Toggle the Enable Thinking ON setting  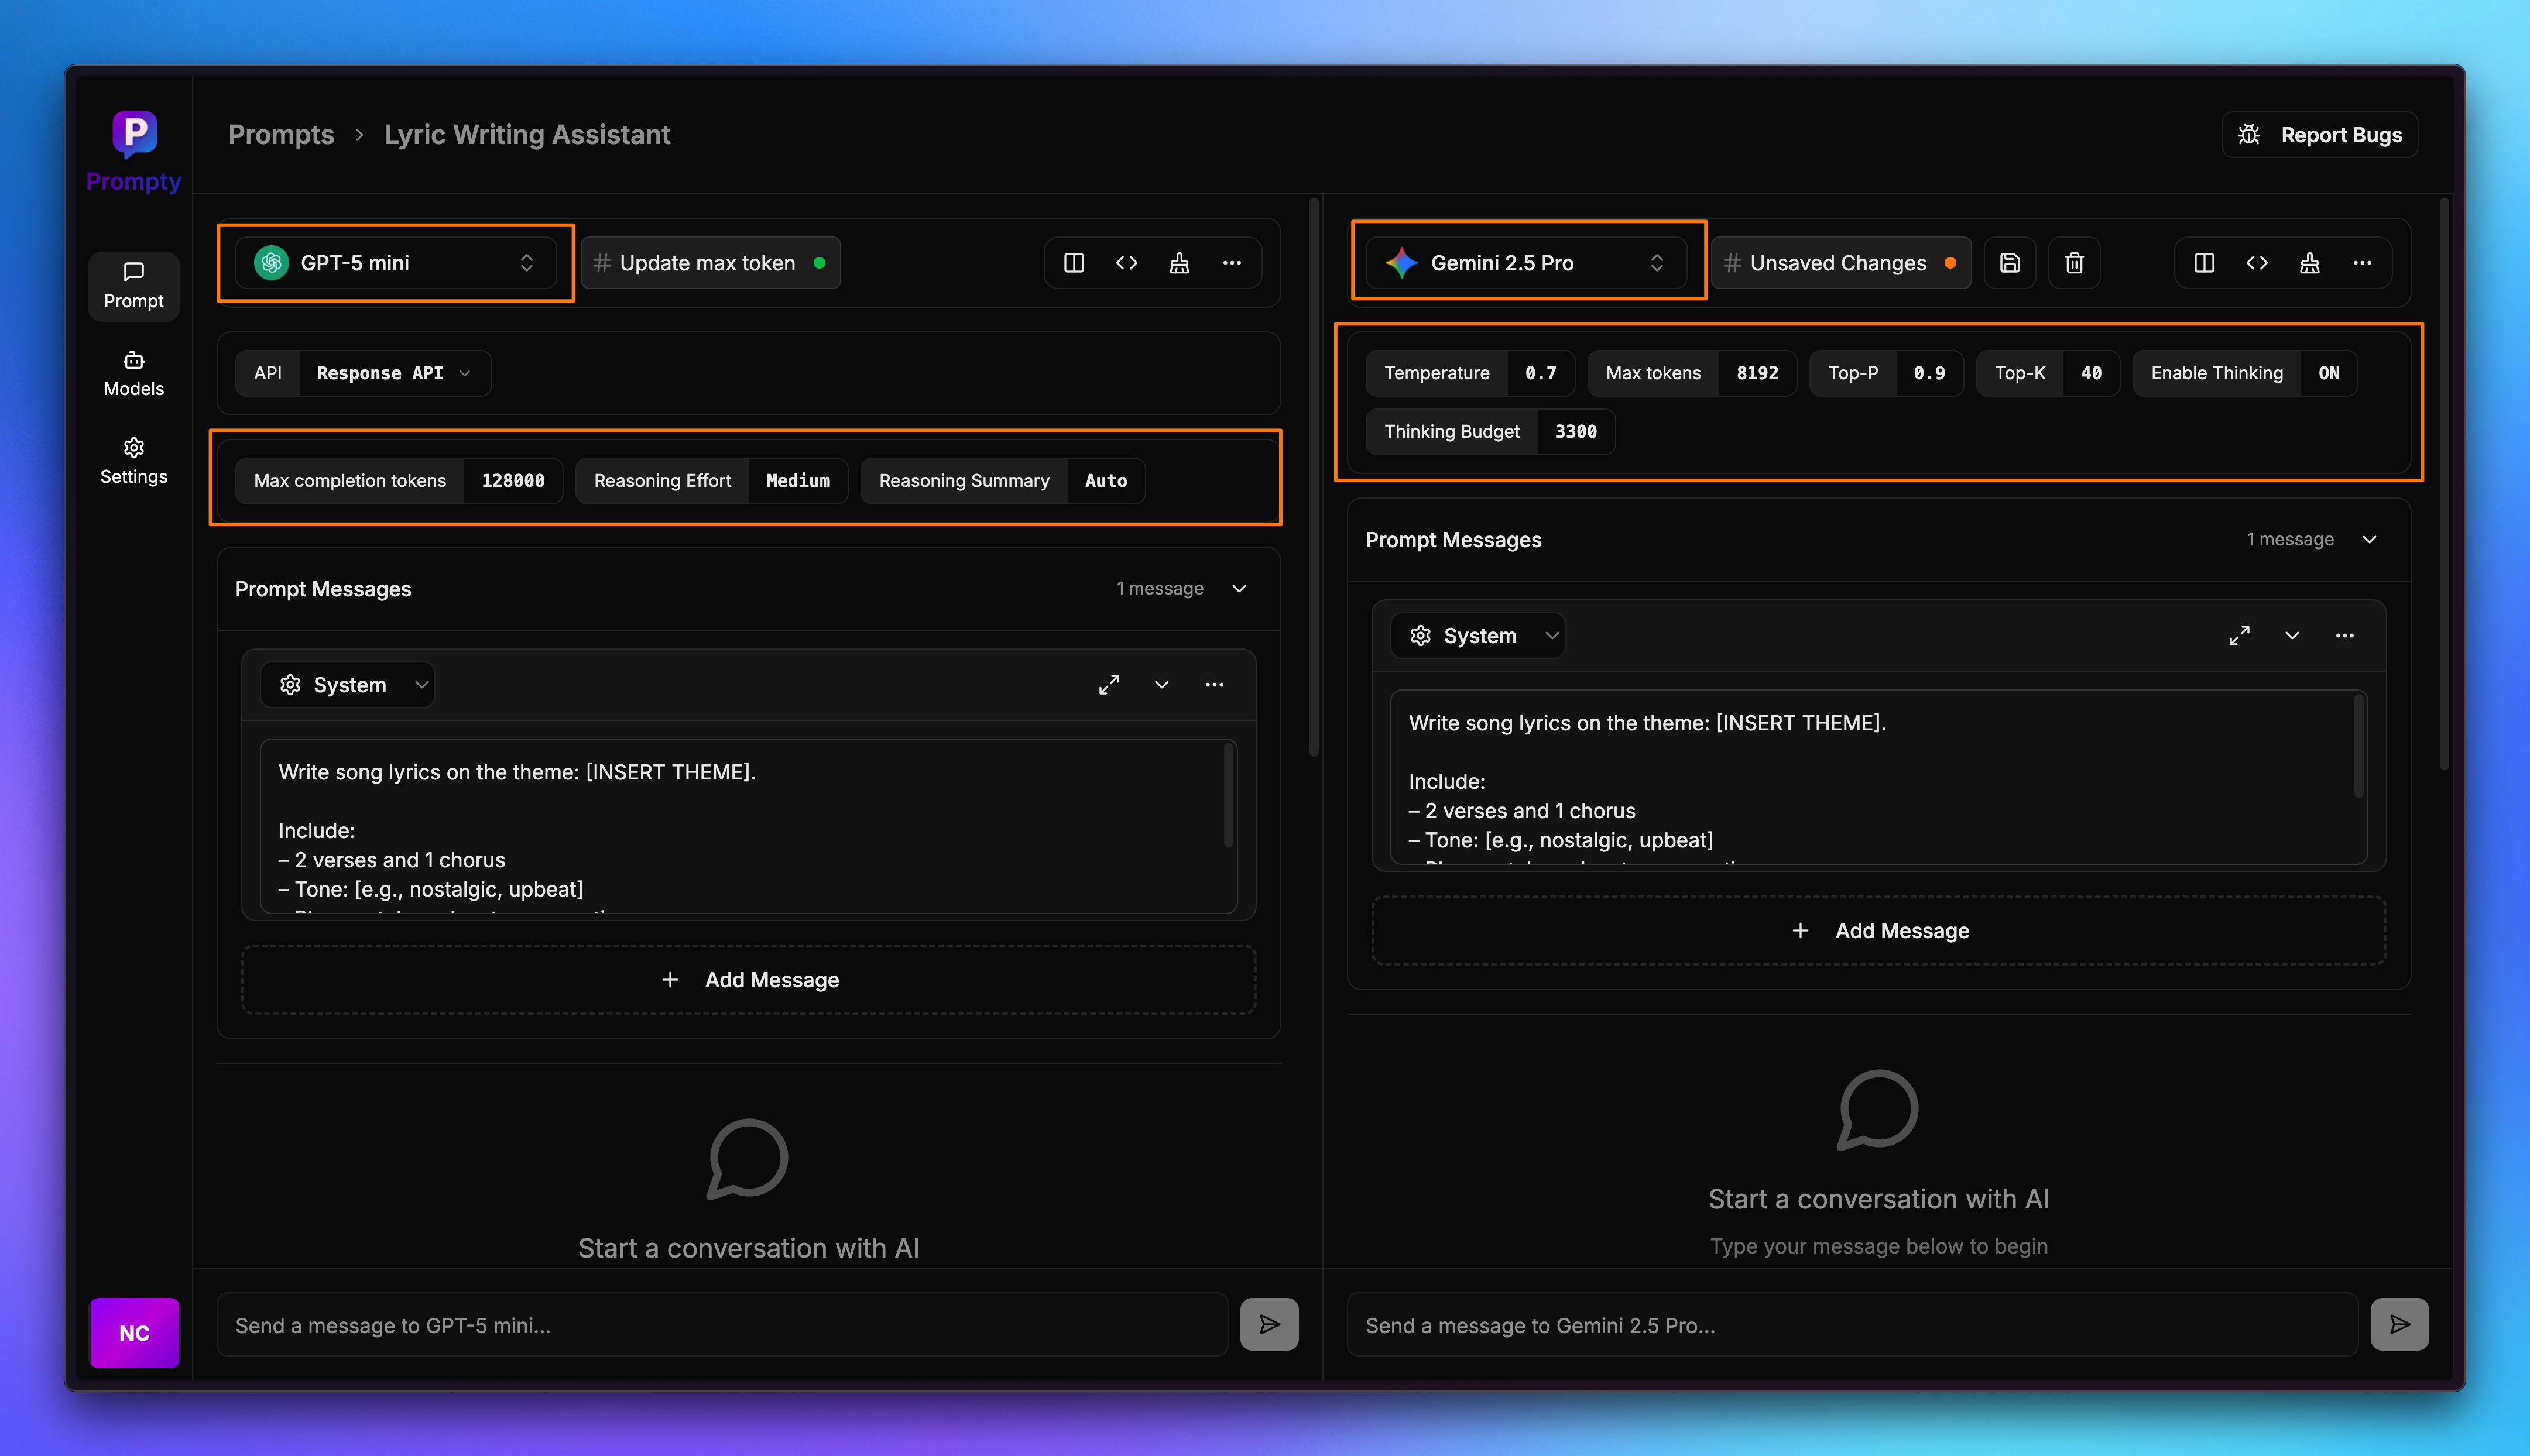2328,373
